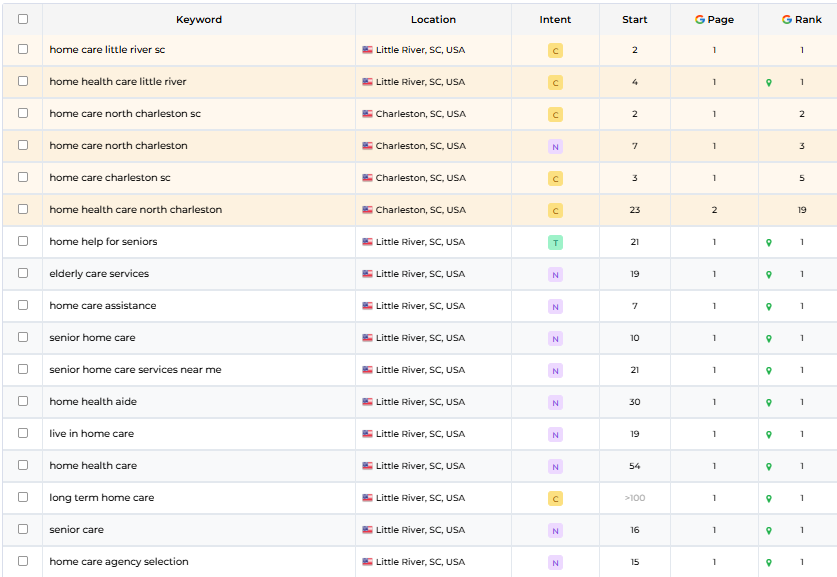Click the map pin icon for 'home health aide'

coord(769,403)
